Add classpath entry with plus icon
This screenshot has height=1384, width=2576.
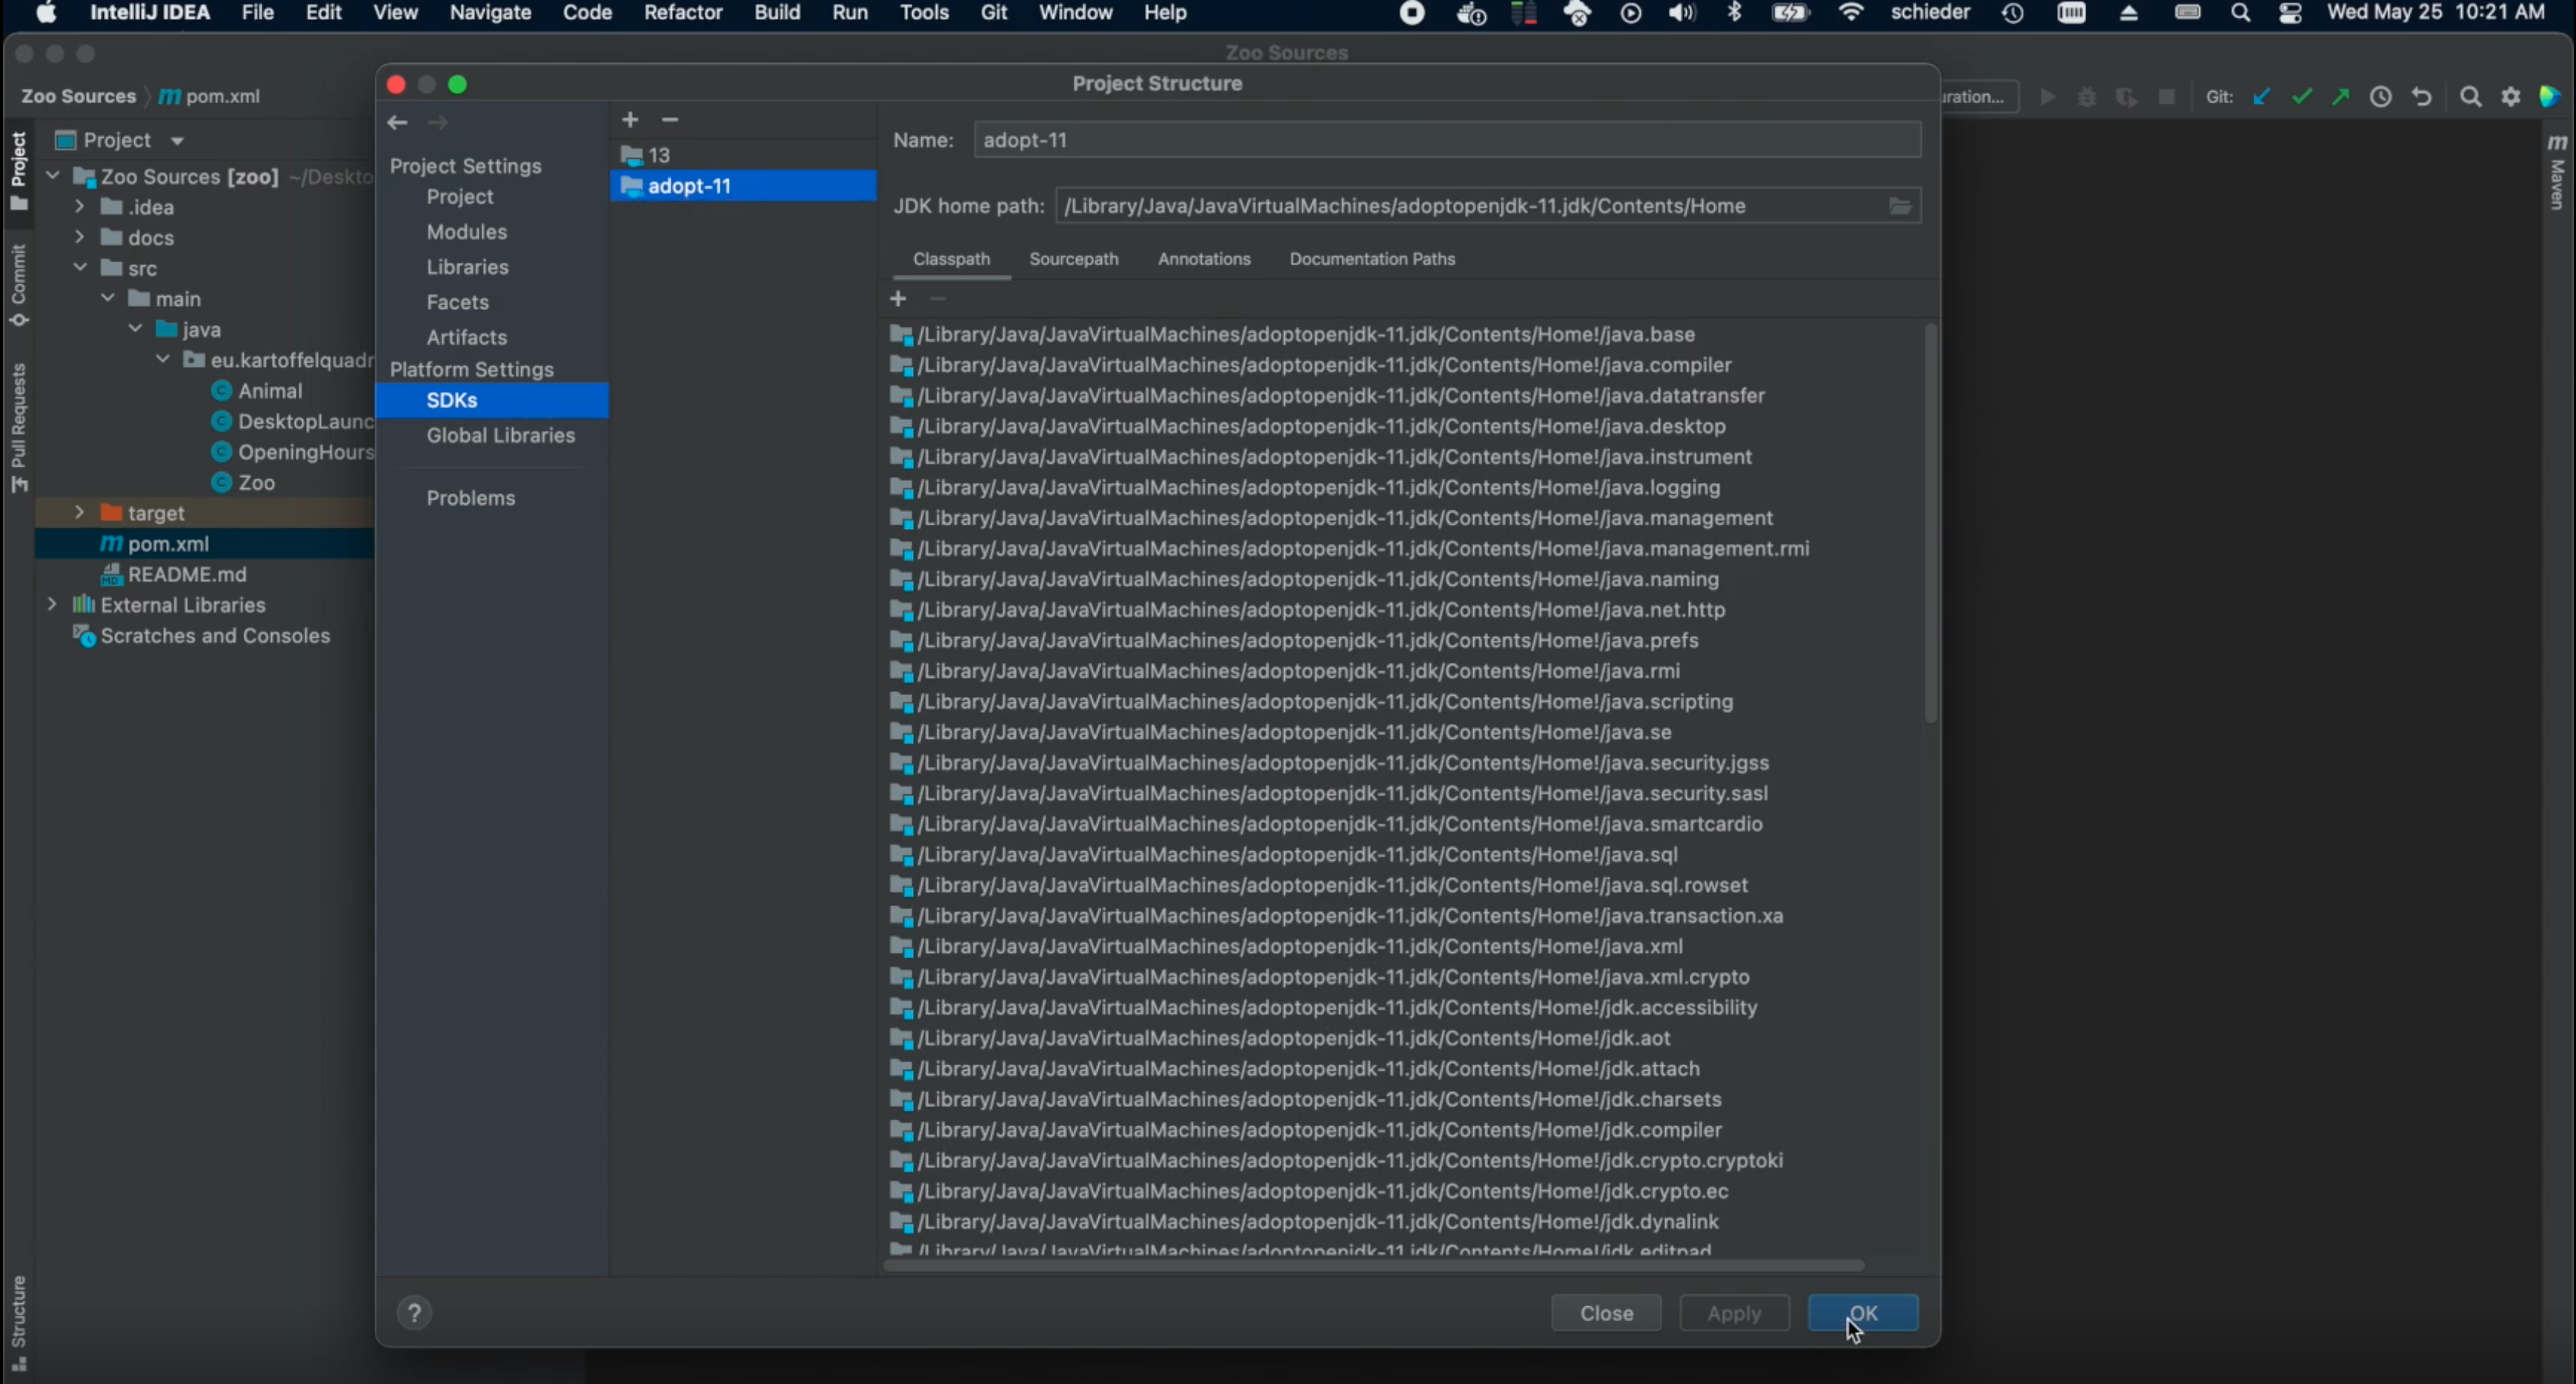898,299
